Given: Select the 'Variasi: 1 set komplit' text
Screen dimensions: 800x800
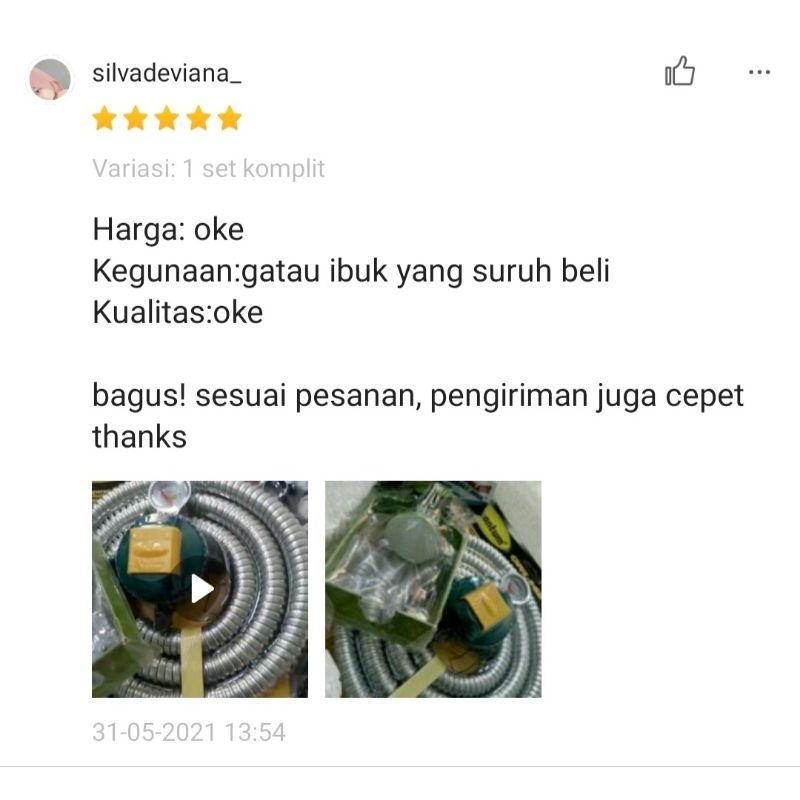Looking at the screenshot, I should click(x=209, y=168).
